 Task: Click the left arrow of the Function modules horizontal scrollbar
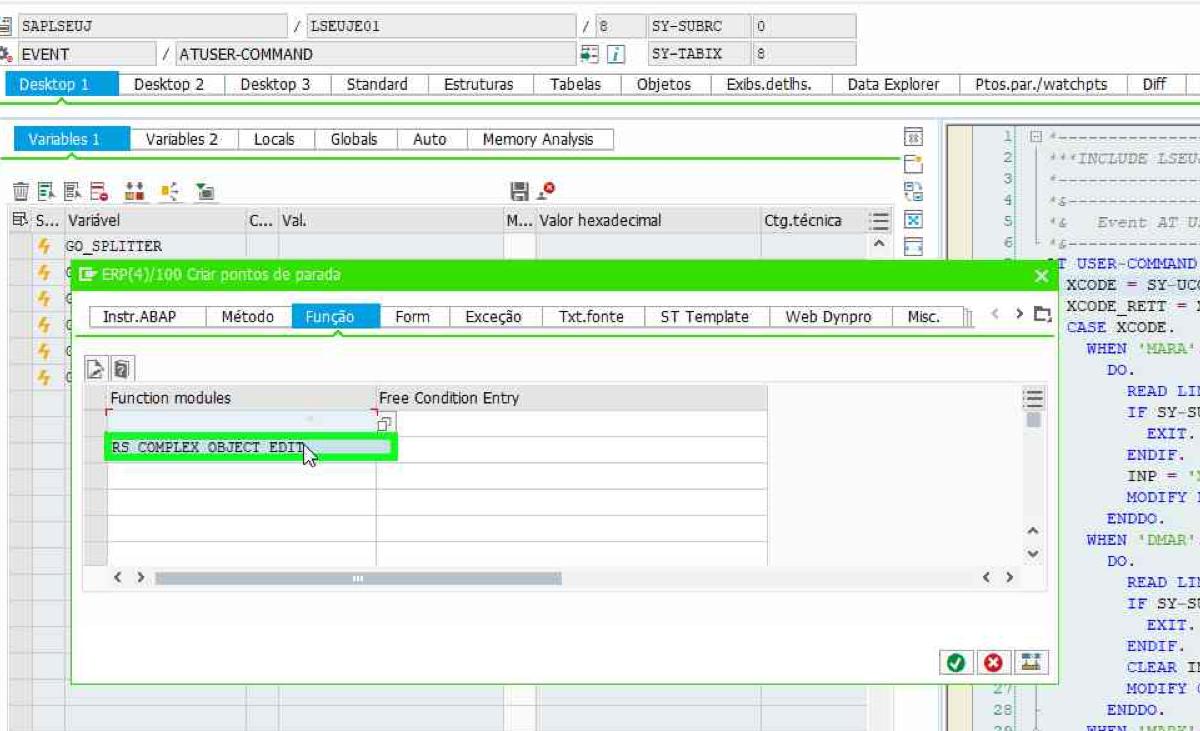[x=118, y=577]
